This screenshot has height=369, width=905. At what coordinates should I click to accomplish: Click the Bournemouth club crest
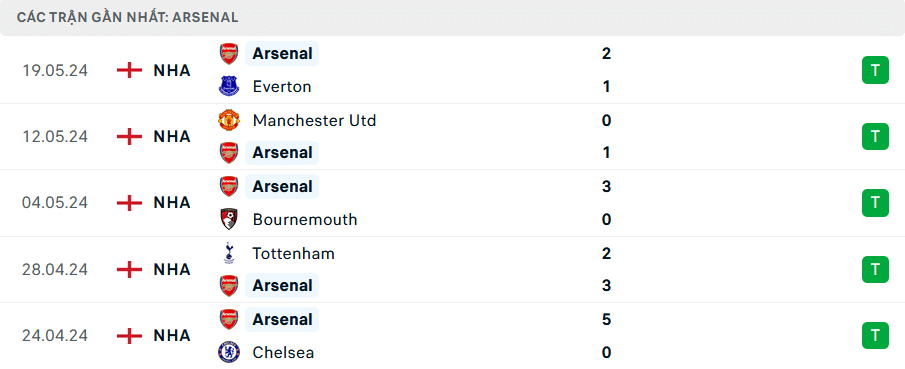coord(229,219)
